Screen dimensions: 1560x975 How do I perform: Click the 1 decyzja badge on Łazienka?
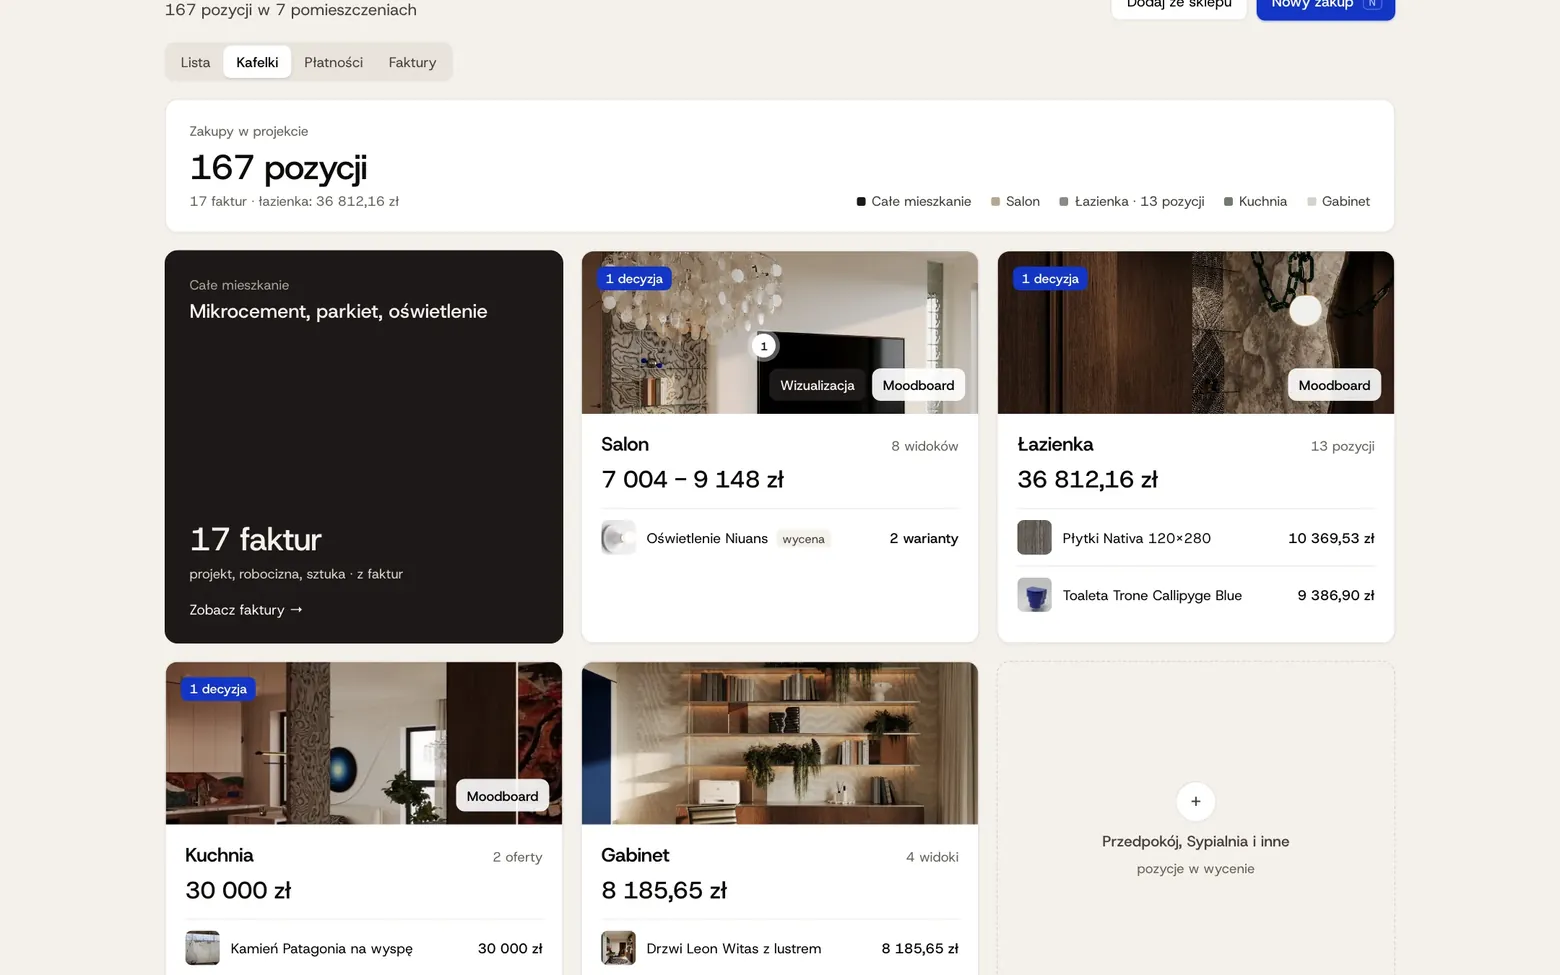[1050, 279]
